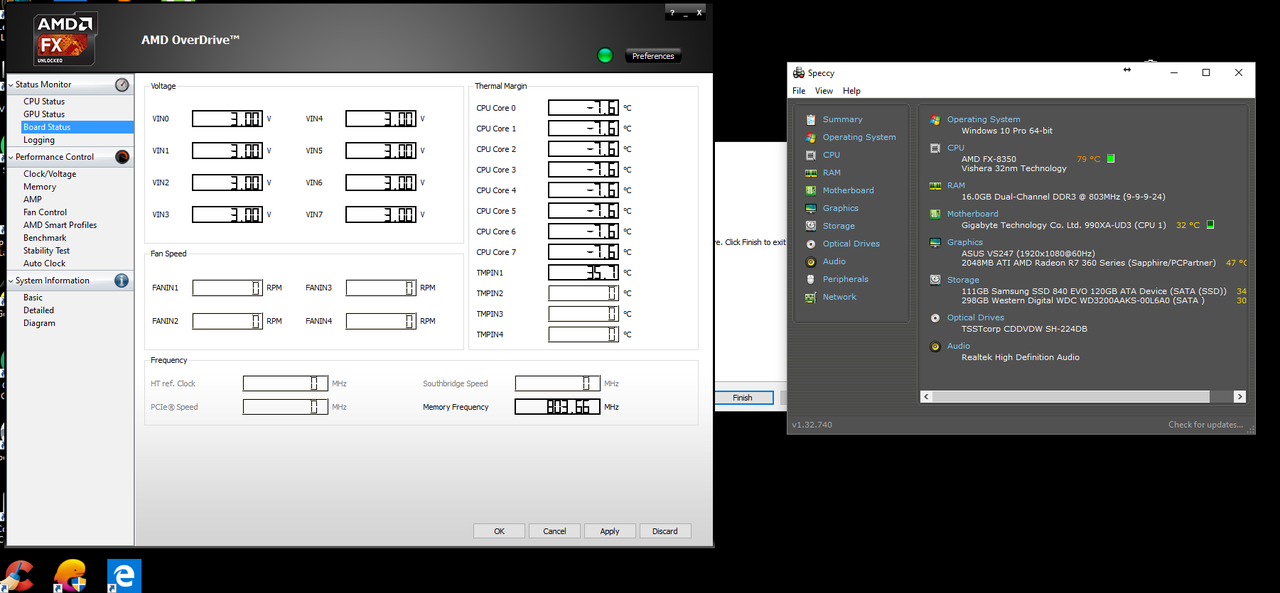Open the Graphics heading link in Speccy summary
The height and width of the screenshot is (593, 1280).
coord(965,242)
